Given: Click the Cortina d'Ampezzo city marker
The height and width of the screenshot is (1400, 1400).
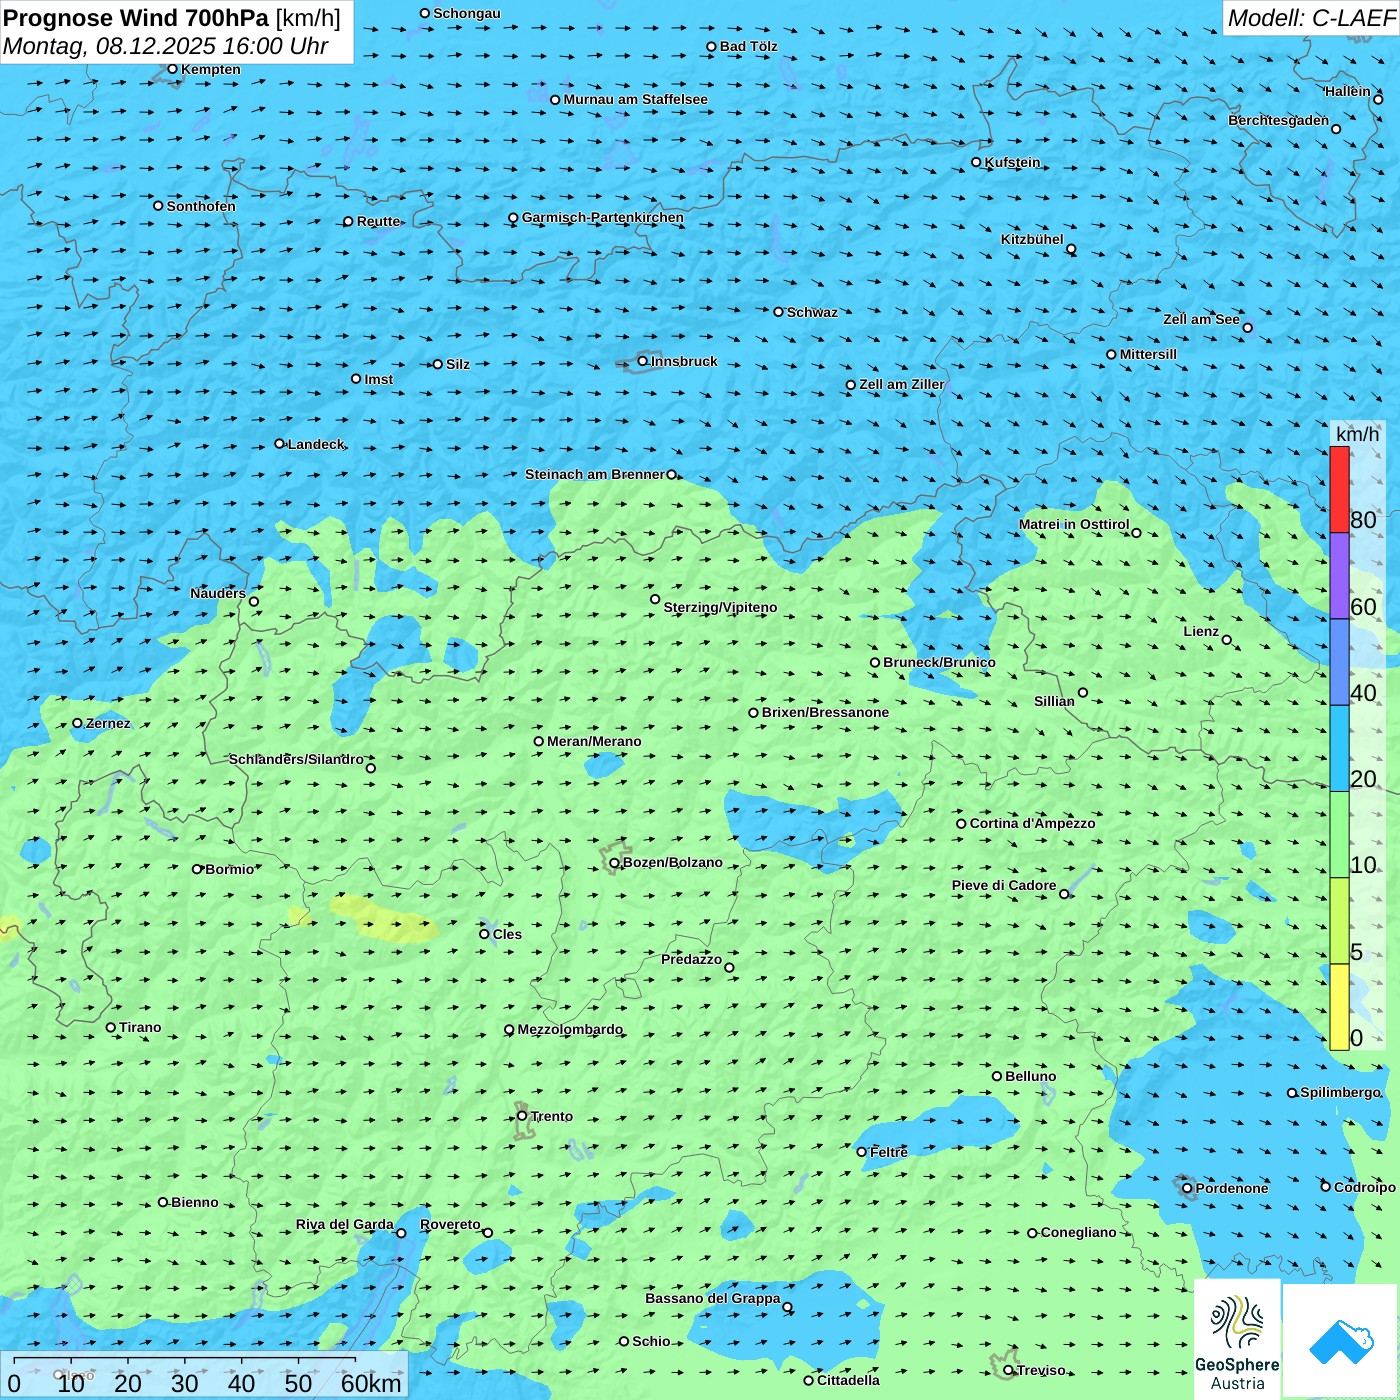Looking at the screenshot, I should pyautogui.click(x=961, y=824).
